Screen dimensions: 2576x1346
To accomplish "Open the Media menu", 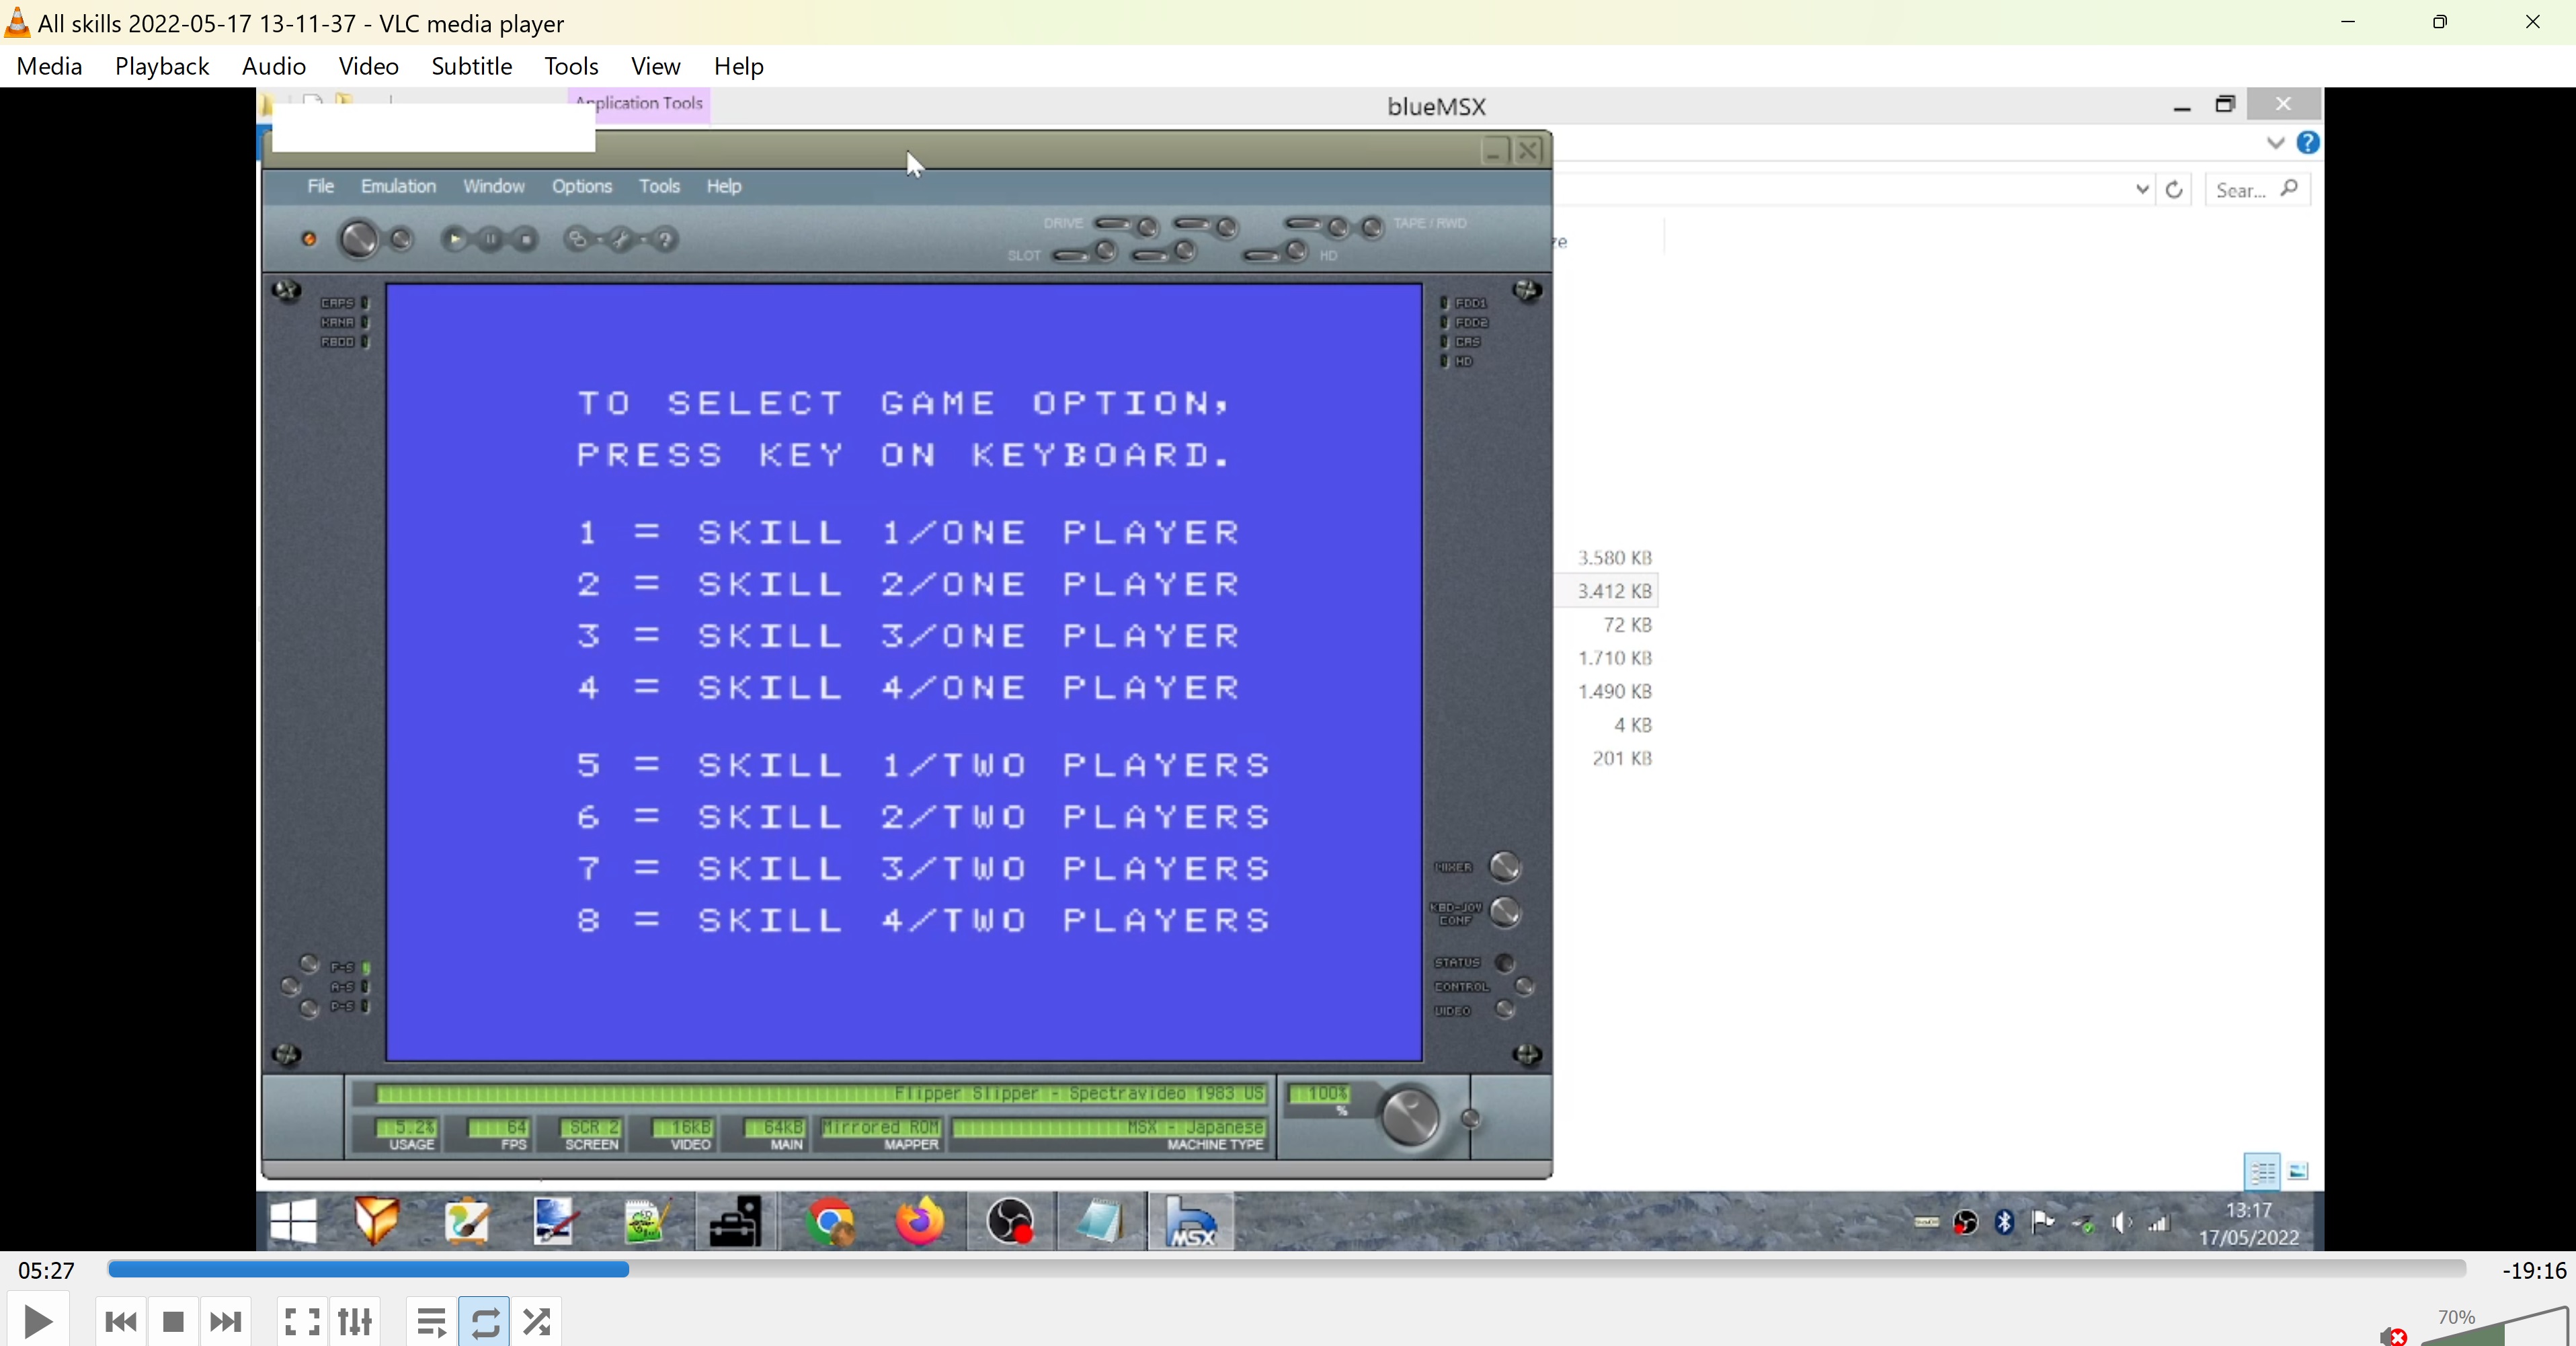I will (49, 66).
